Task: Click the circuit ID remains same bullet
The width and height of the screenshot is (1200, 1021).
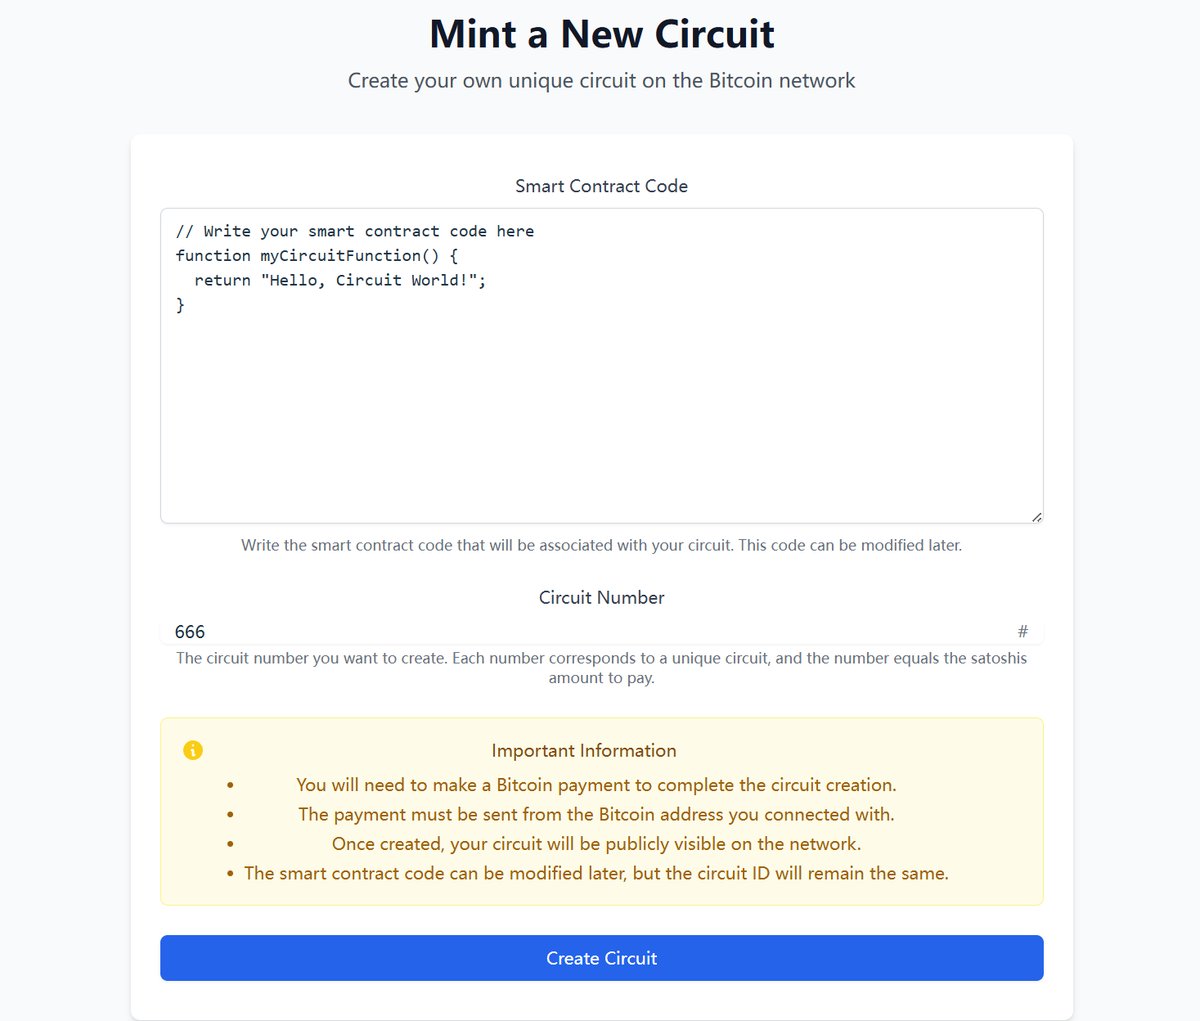Action: point(596,873)
